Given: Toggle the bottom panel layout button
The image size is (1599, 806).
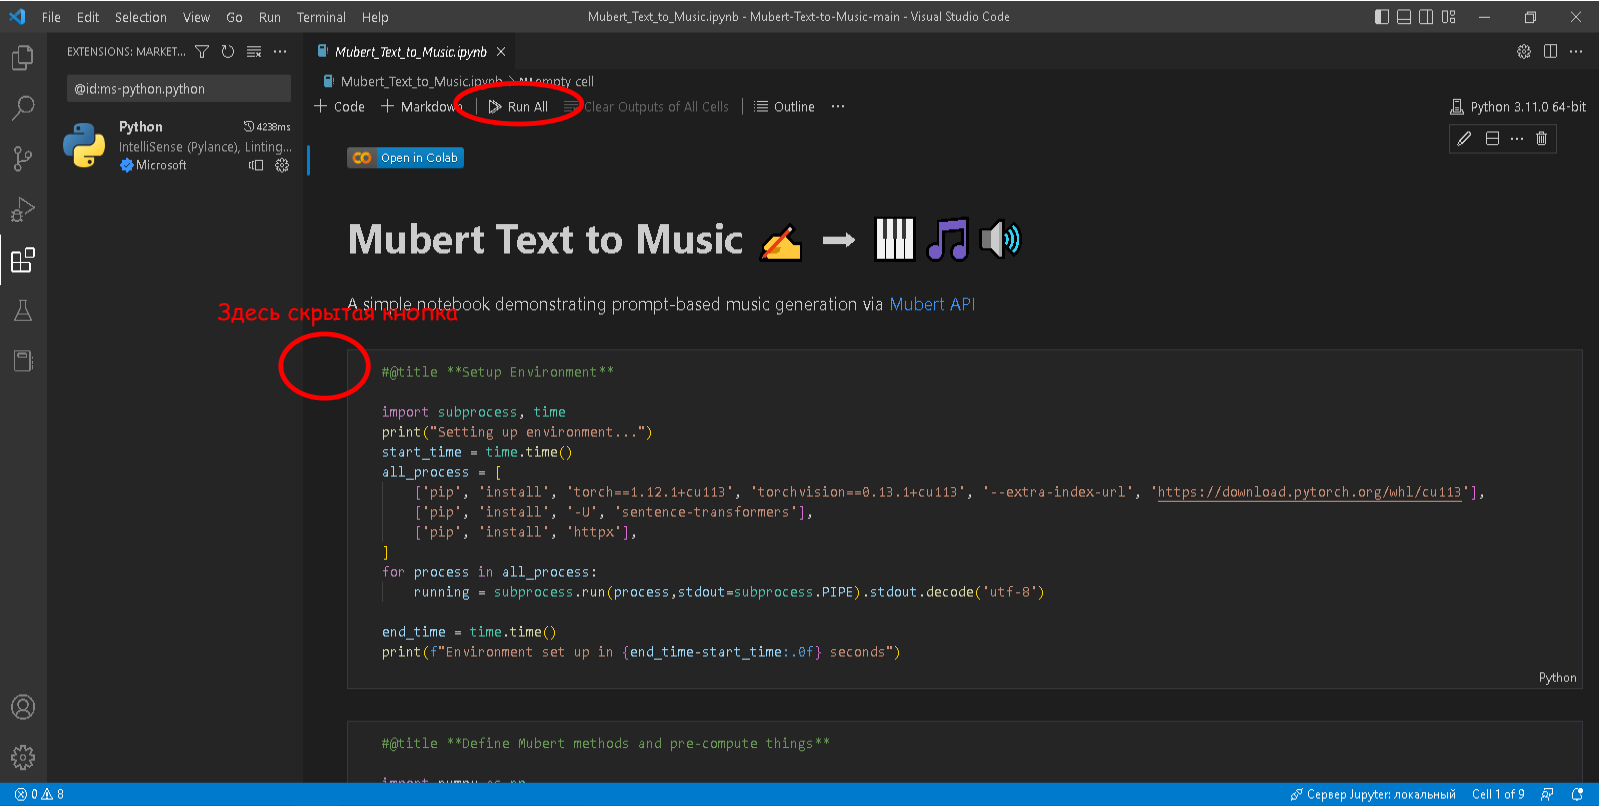Looking at the screenshot, I should (1404, 17).
